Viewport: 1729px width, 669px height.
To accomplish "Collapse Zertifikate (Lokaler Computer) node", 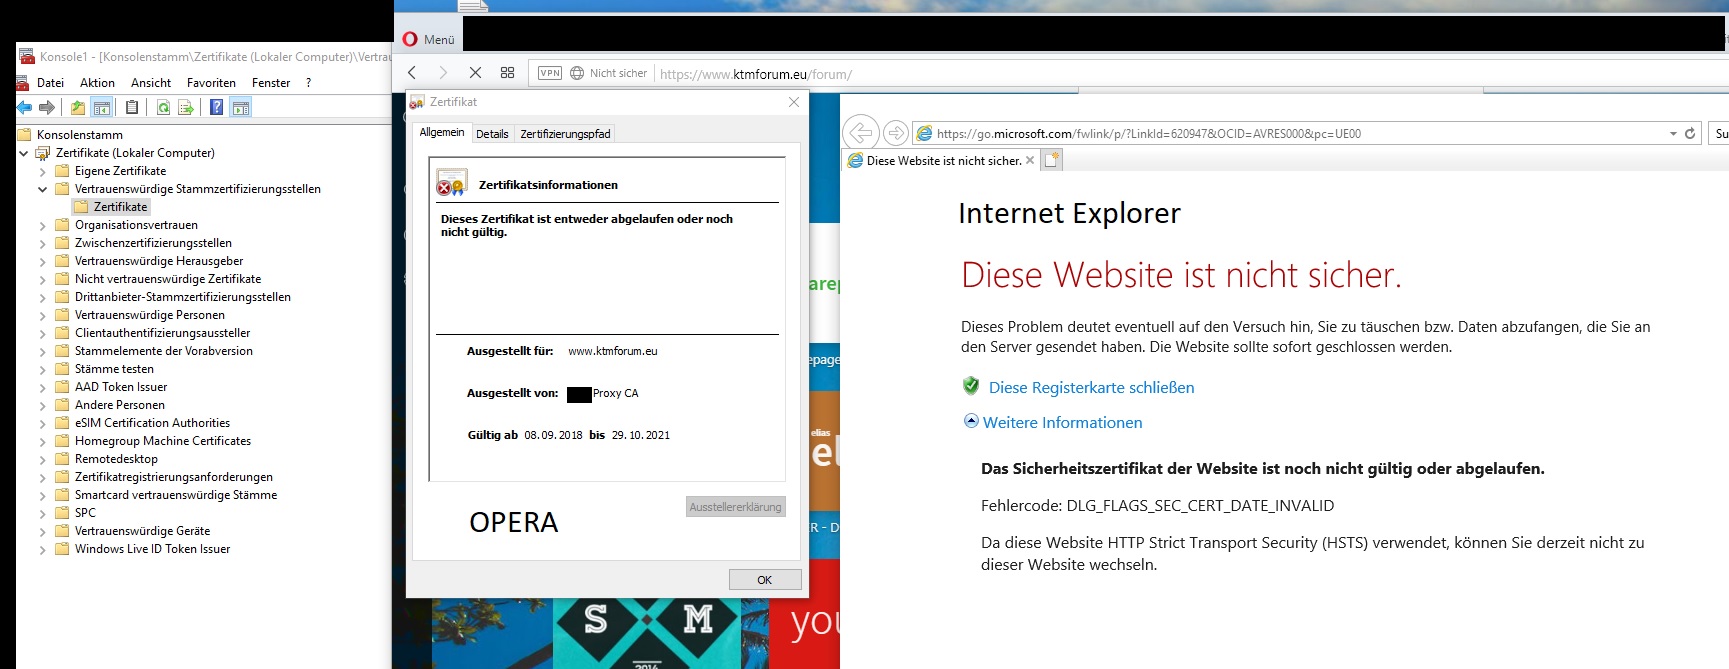I will 24,153.
